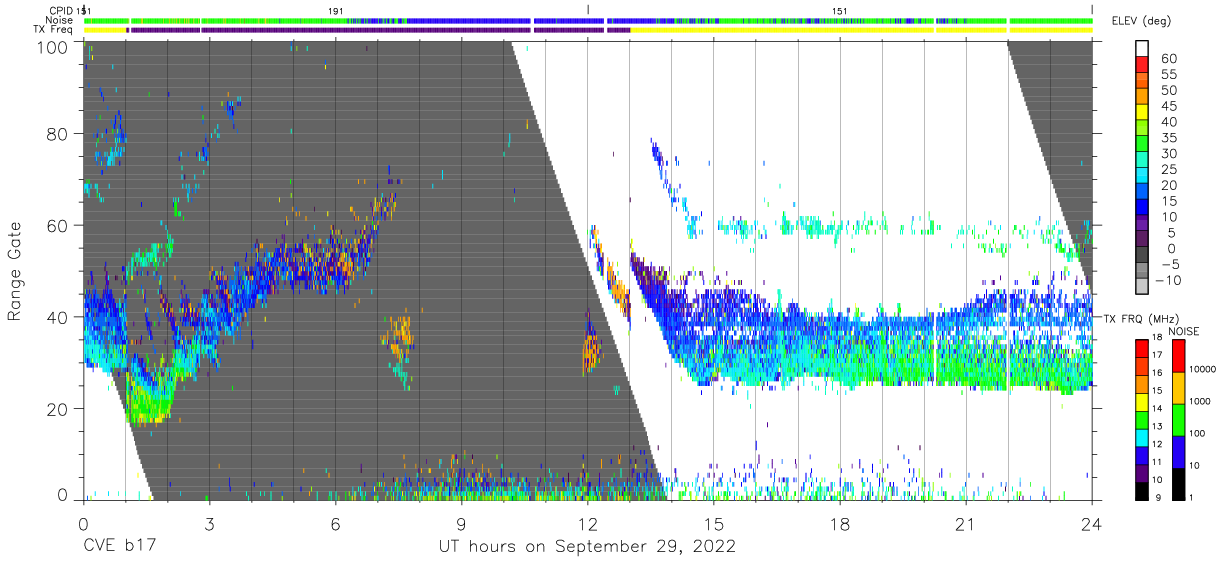
Task: Click the 100 tick on Range Gate axis
Action: pyautogui.click(x=54, y=47)
